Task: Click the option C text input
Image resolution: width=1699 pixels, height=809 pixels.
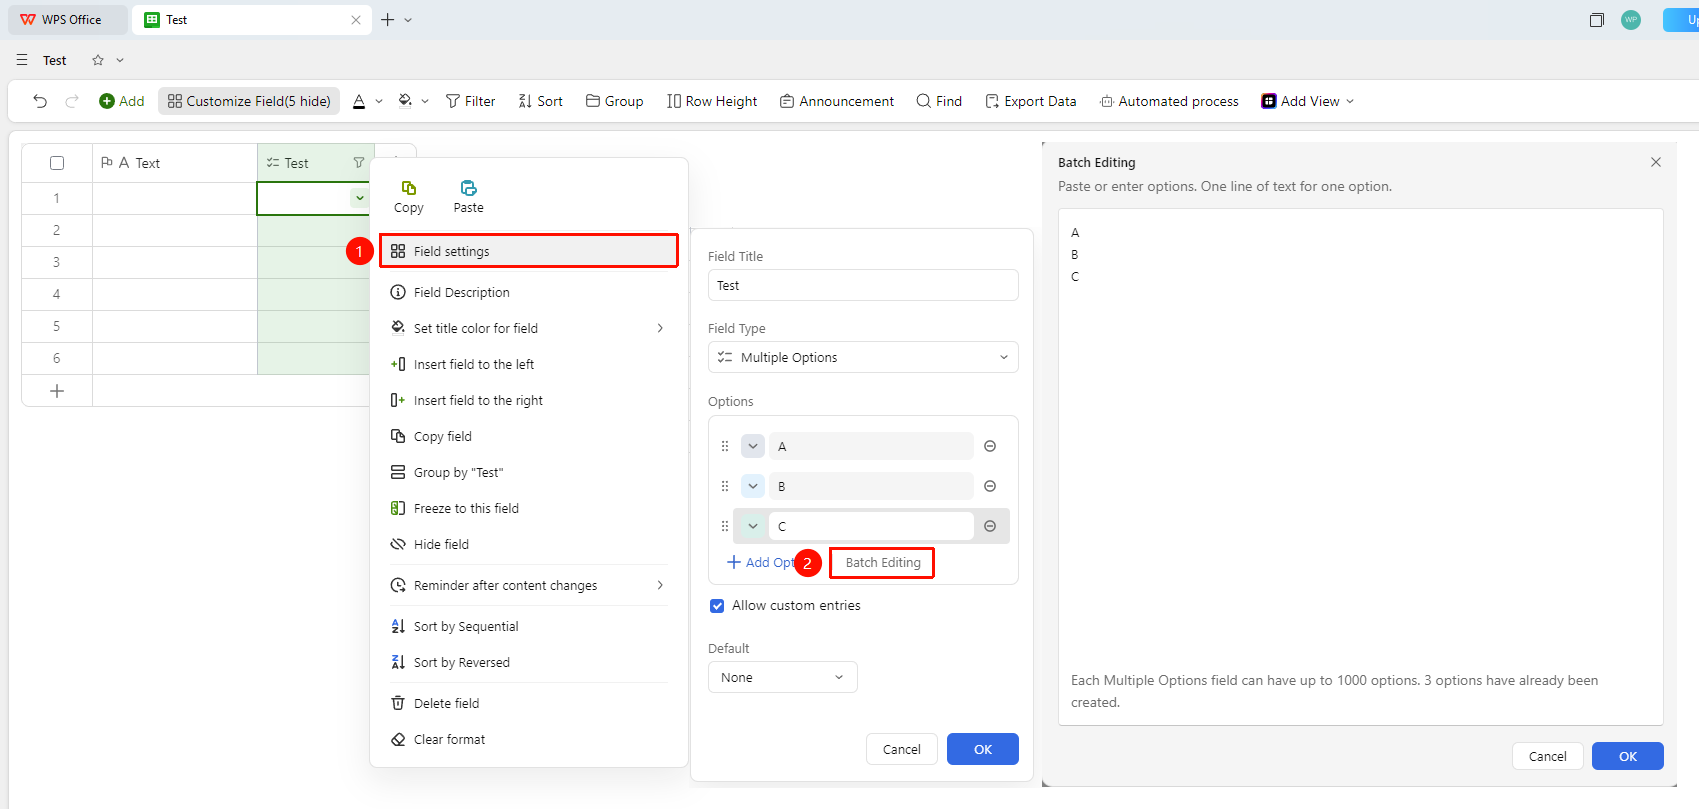Action: coord(871,526)
